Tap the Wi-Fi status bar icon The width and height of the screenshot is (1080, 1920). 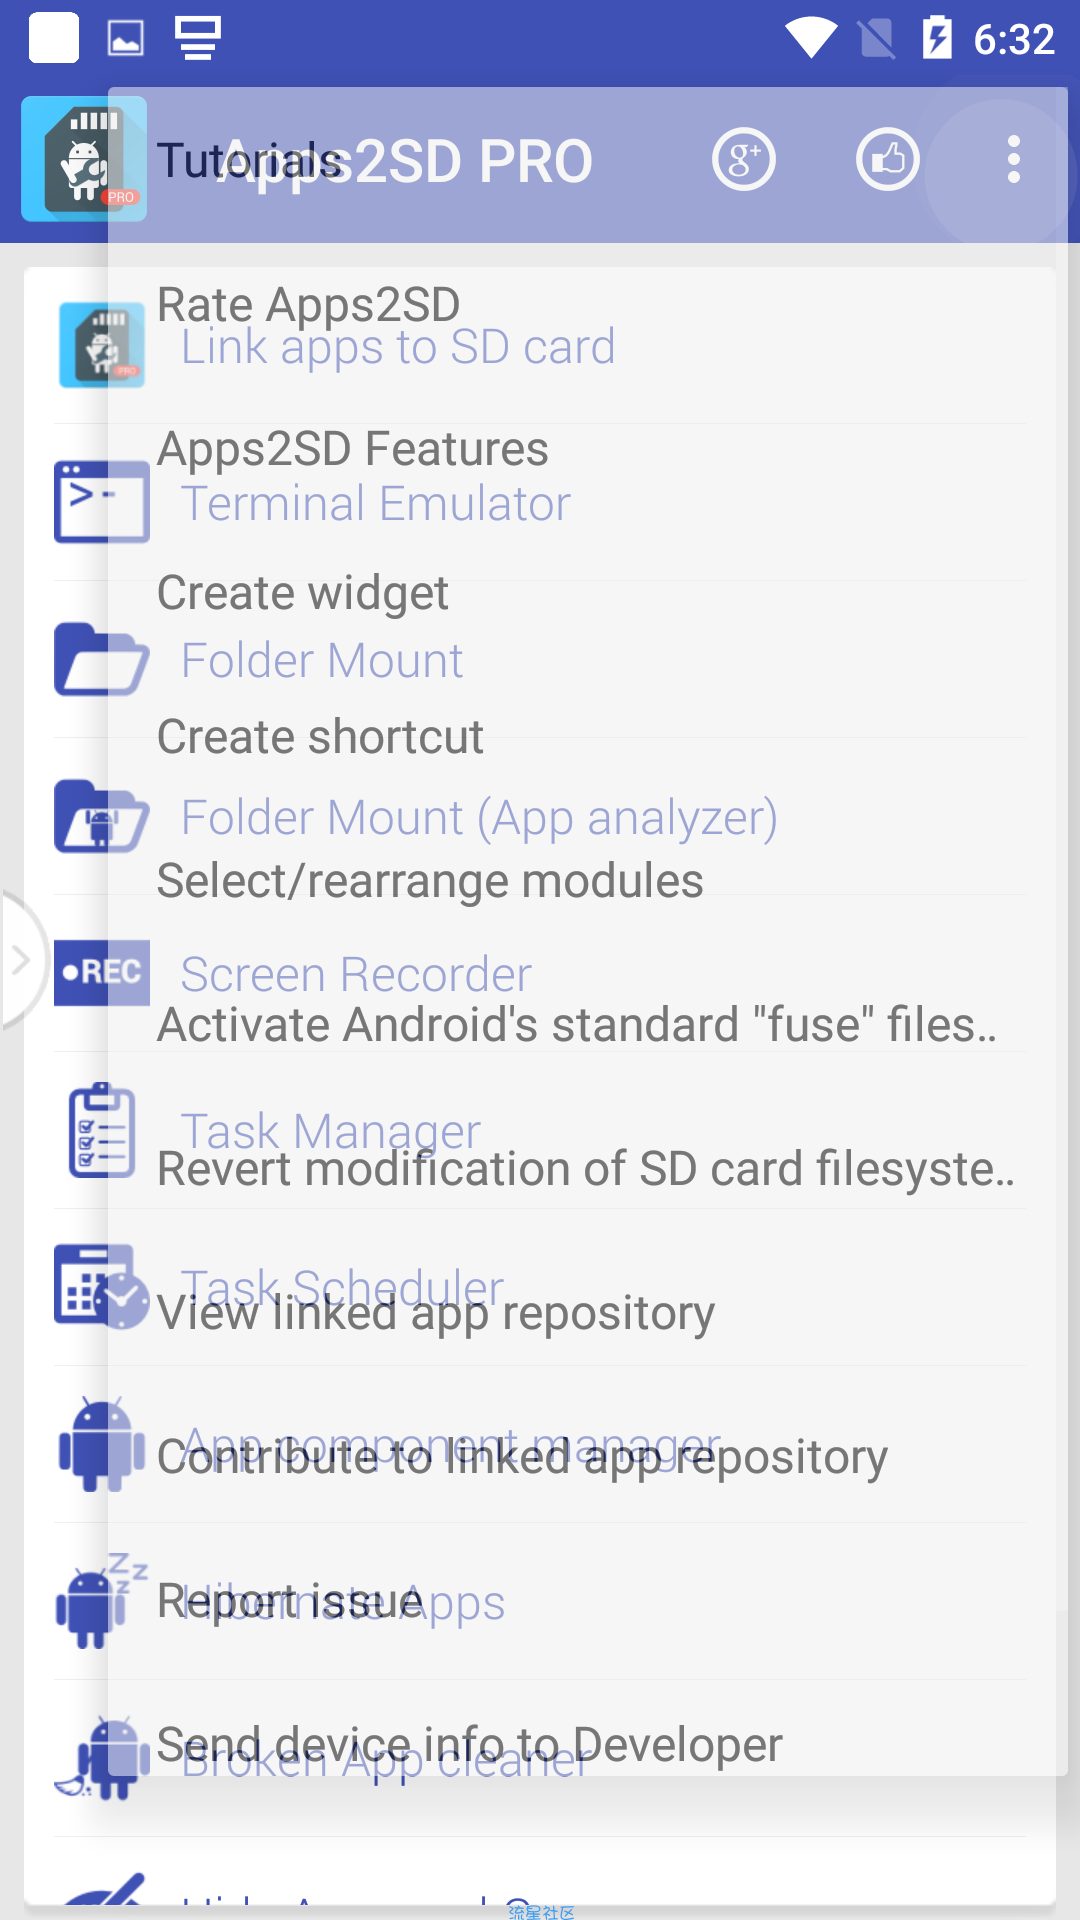810,38
